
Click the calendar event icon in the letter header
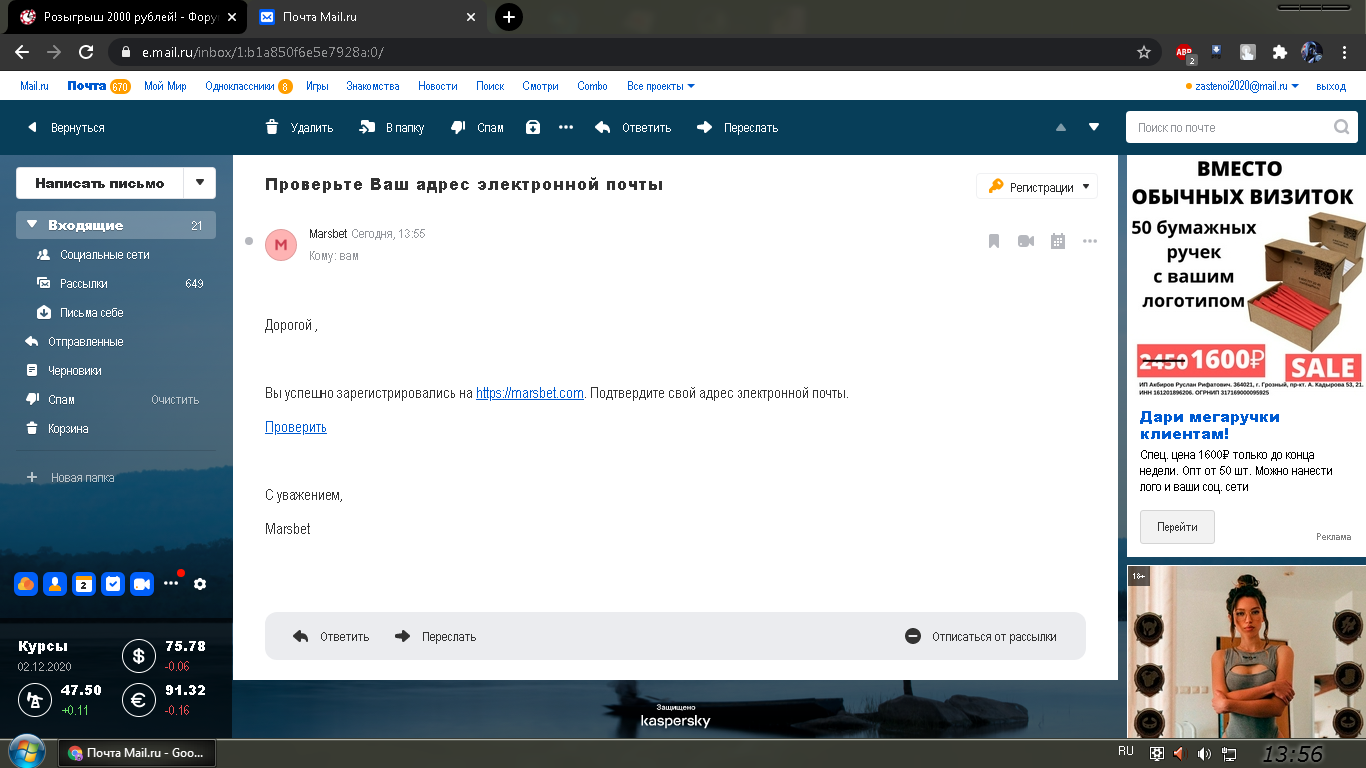[1058, 241]
